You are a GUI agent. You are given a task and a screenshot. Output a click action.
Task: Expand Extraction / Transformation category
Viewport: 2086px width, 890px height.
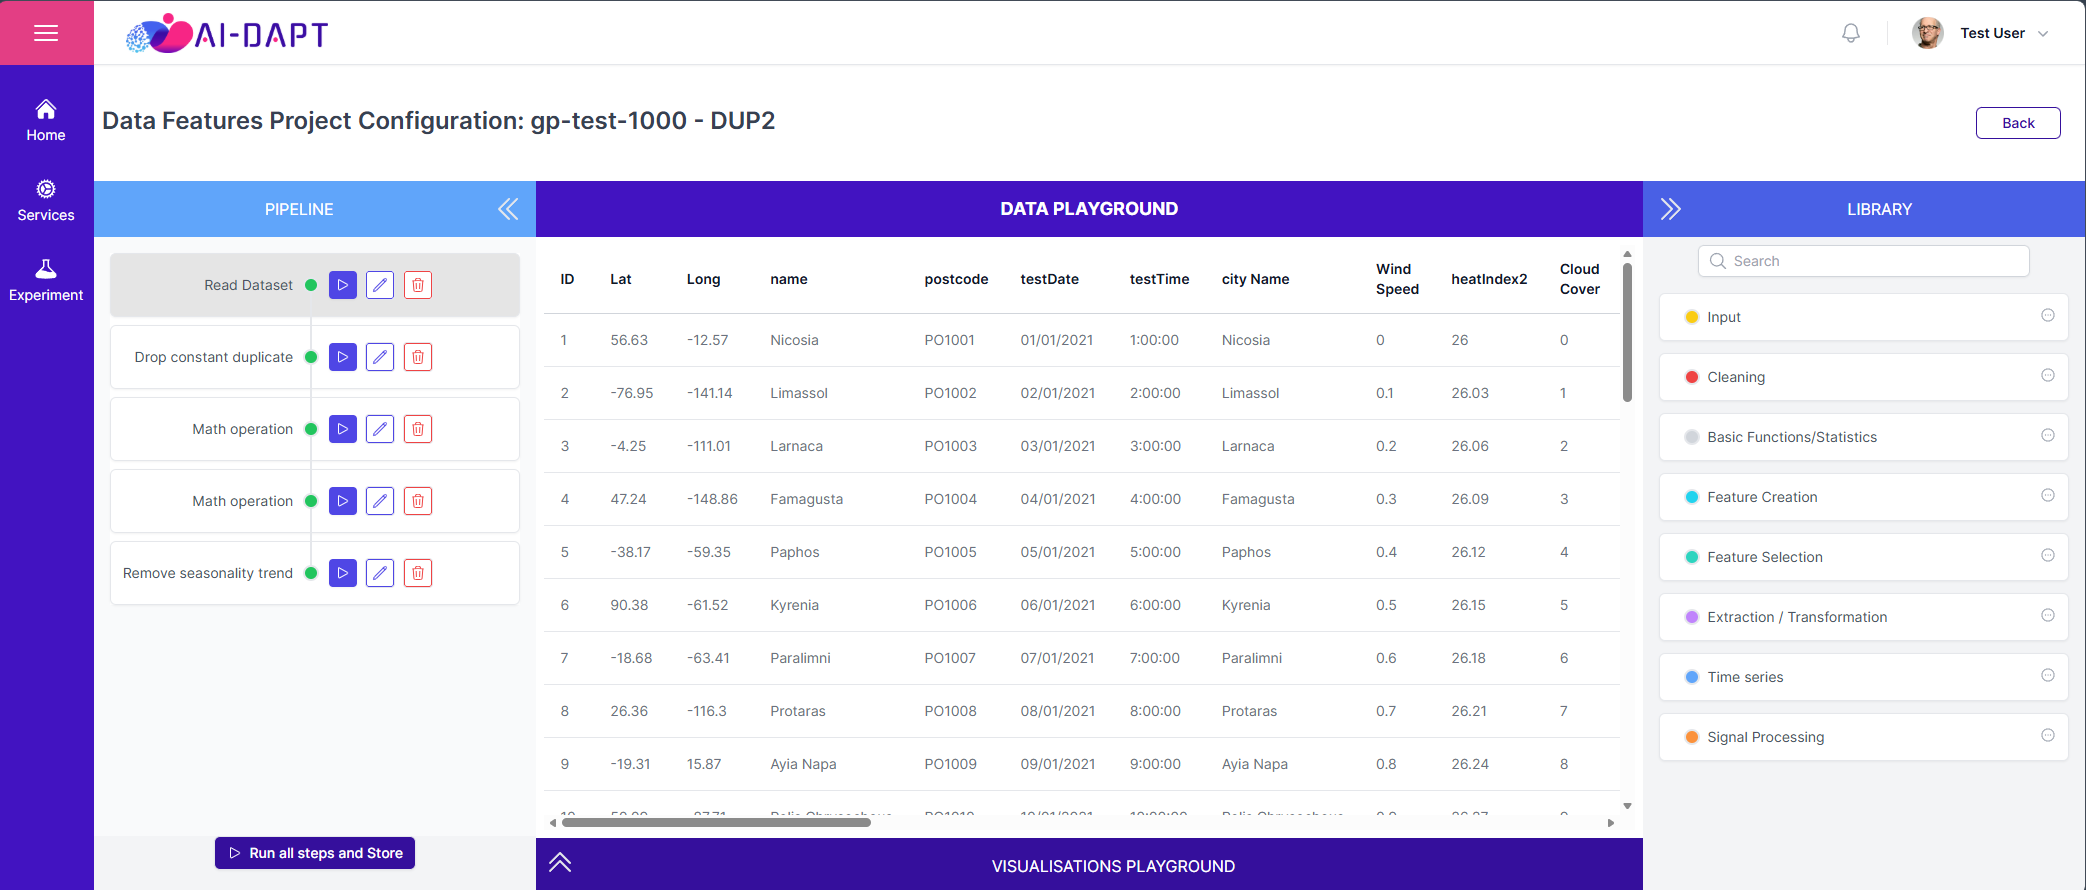pyautogui.click(x=1863, y=617)
